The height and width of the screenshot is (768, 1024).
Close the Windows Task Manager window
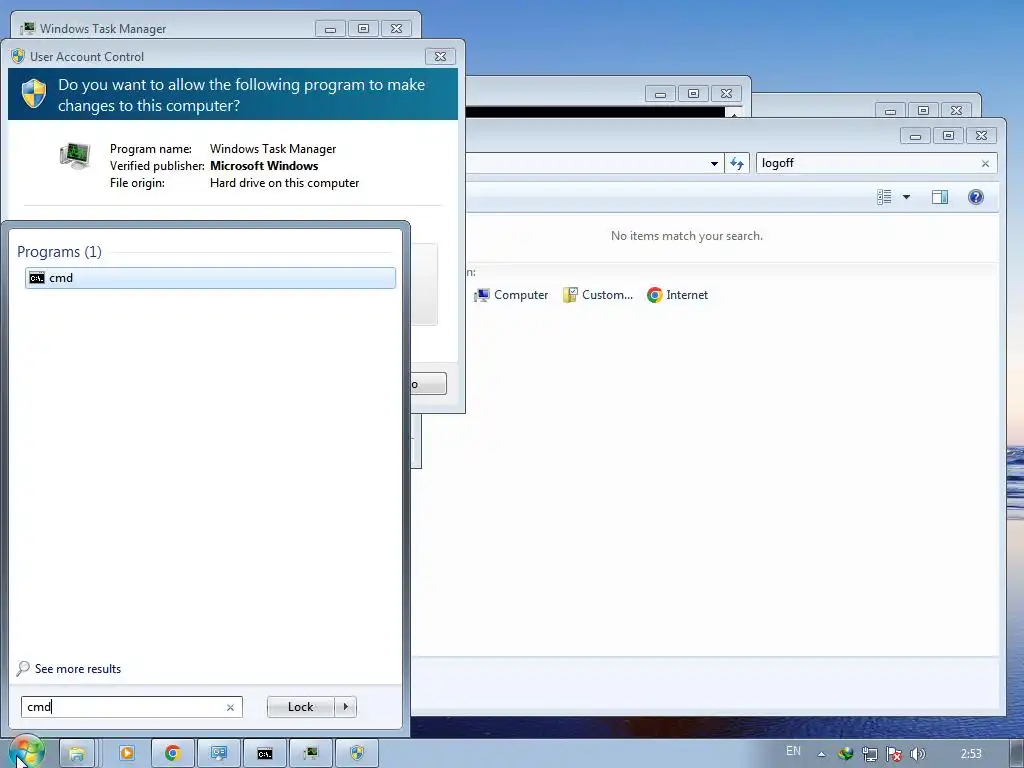coord(396,28)
